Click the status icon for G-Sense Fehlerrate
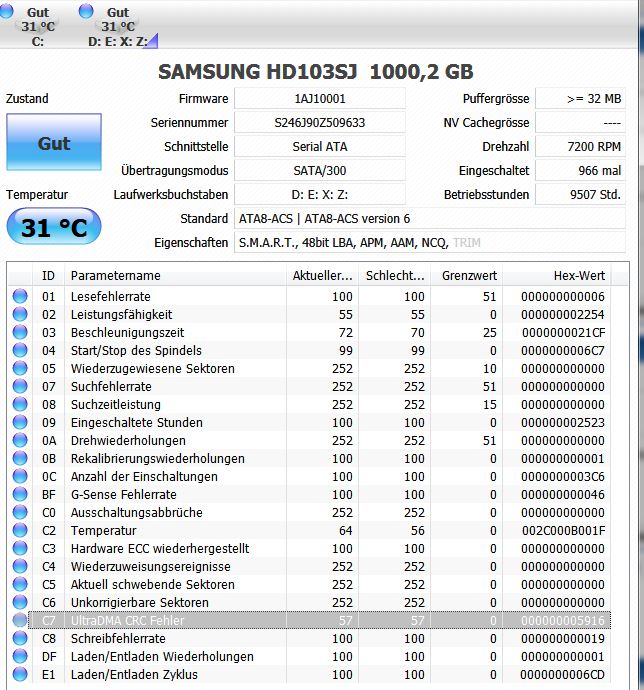 pos(20,495)
